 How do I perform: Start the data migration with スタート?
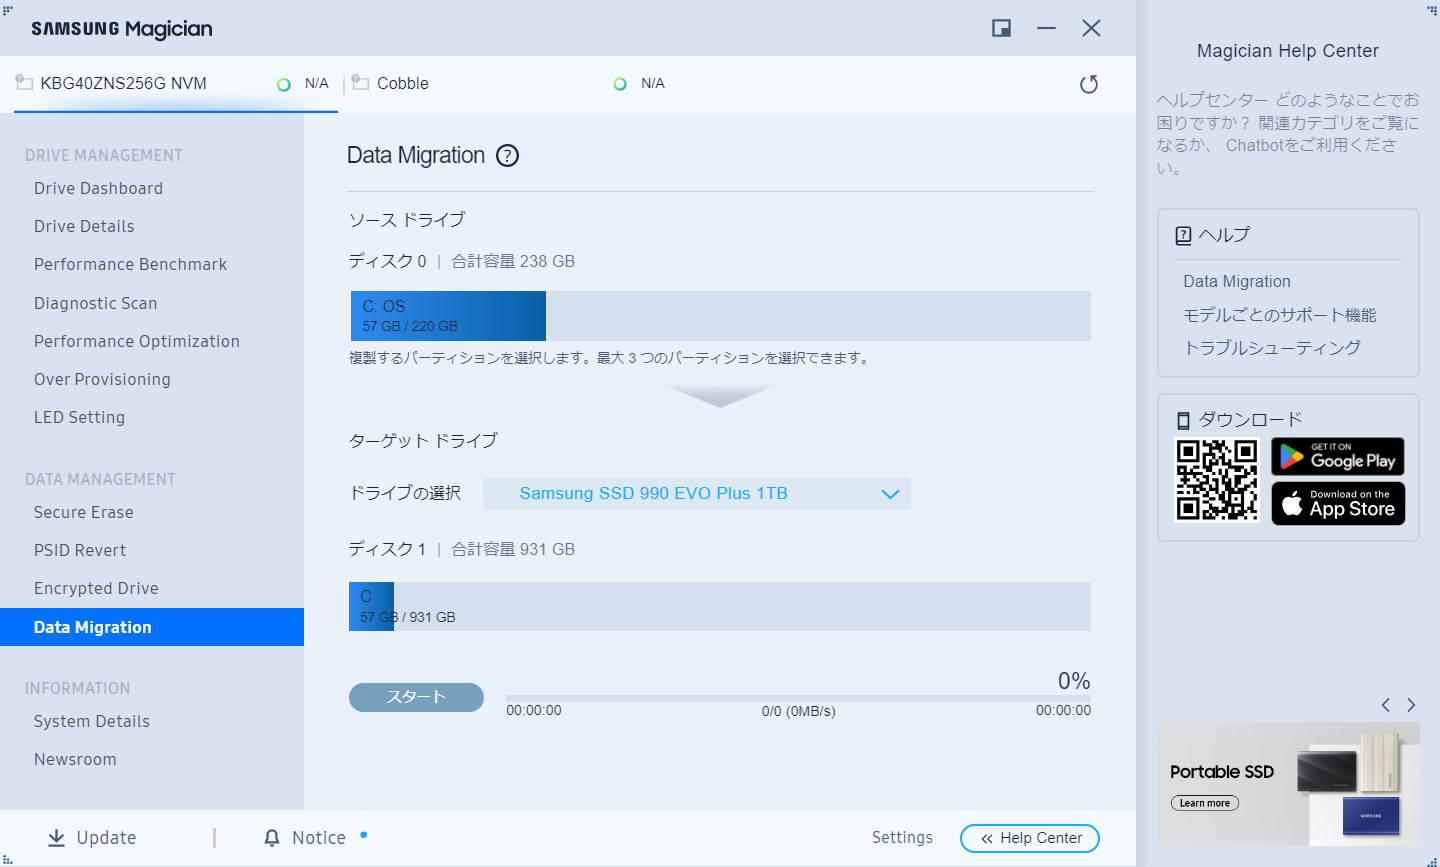coord(416,697)
